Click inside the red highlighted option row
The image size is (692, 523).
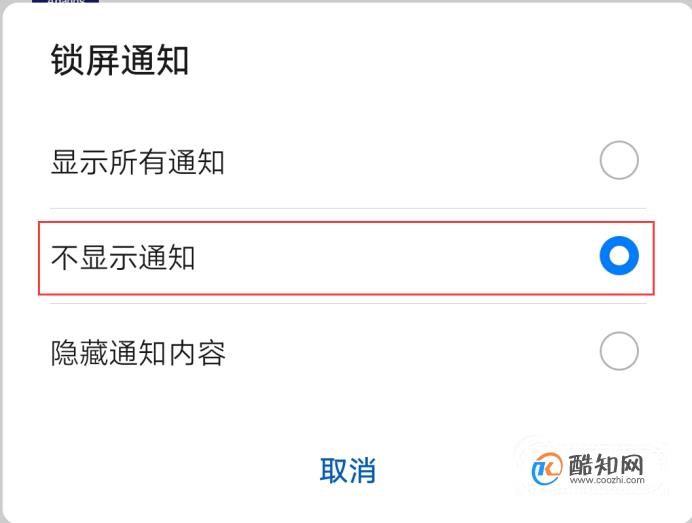coord(346,258)
